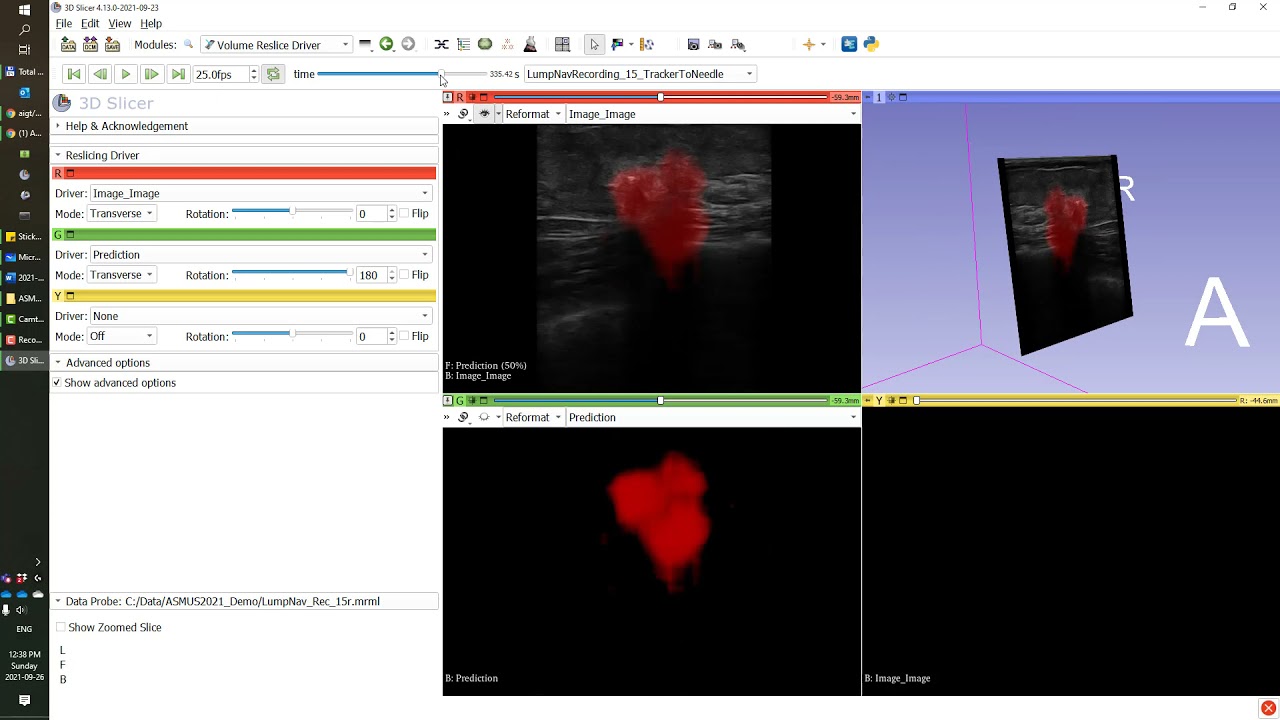Viewport: 1280px width, 720px height.
Task: Open the sequence browser selection dropdown
Action: (639, 74)
